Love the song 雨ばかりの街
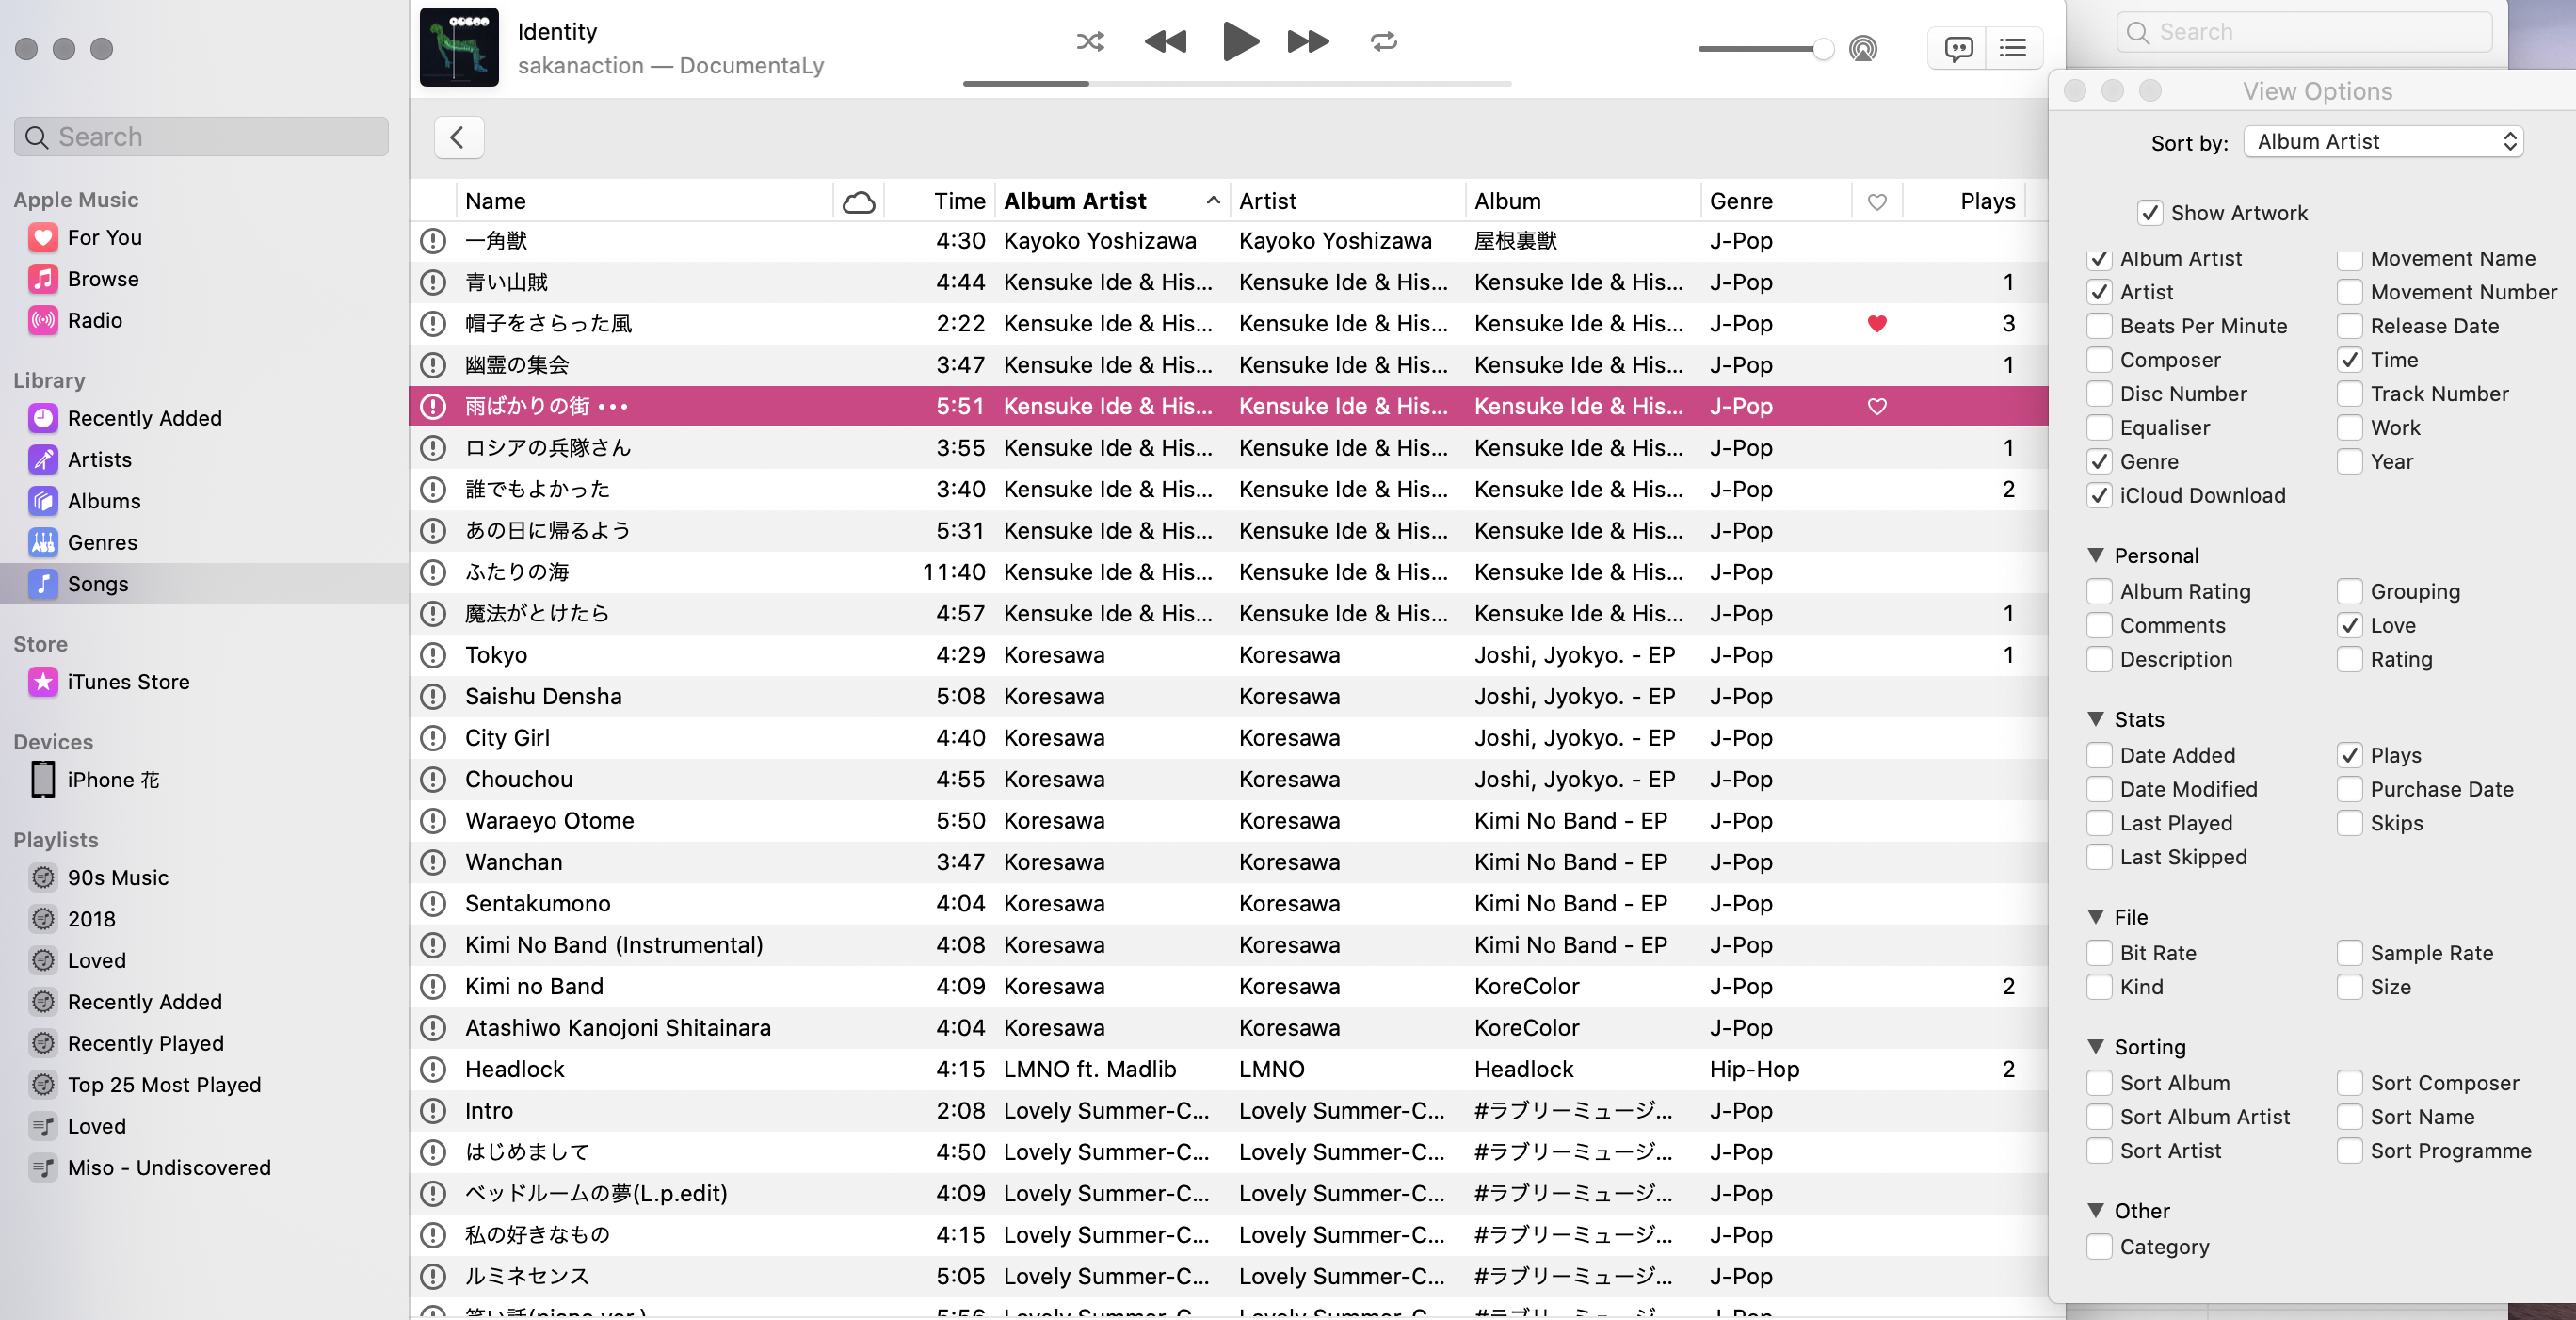2576x1320 pixels. point(1876,406)
